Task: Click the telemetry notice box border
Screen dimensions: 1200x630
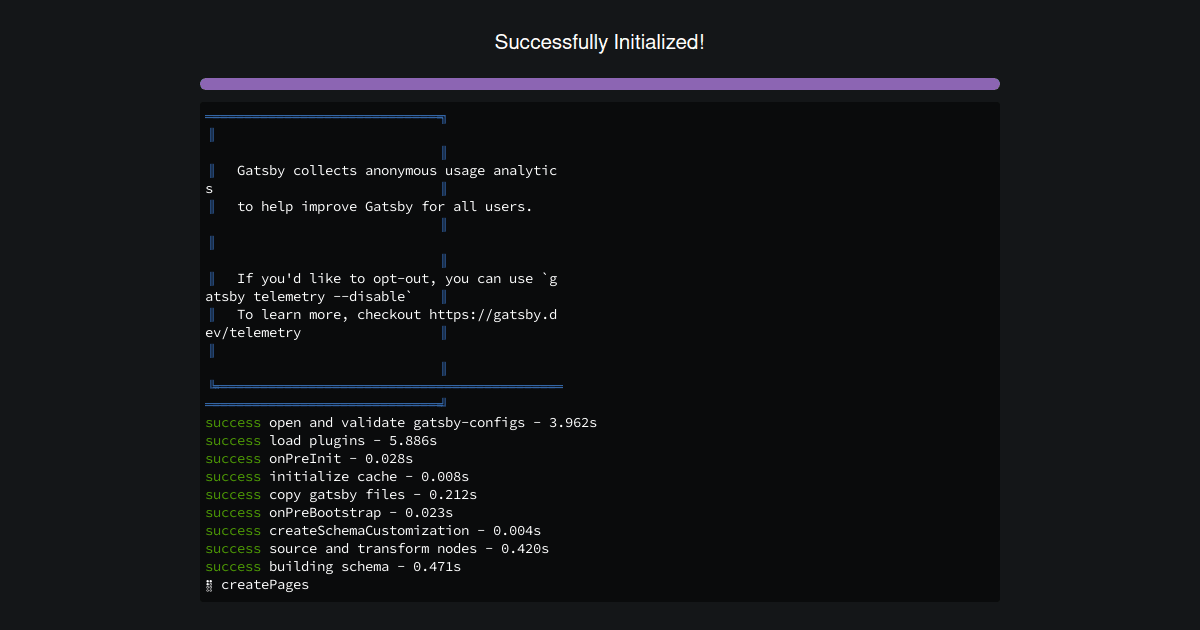Action: point(325,117)
